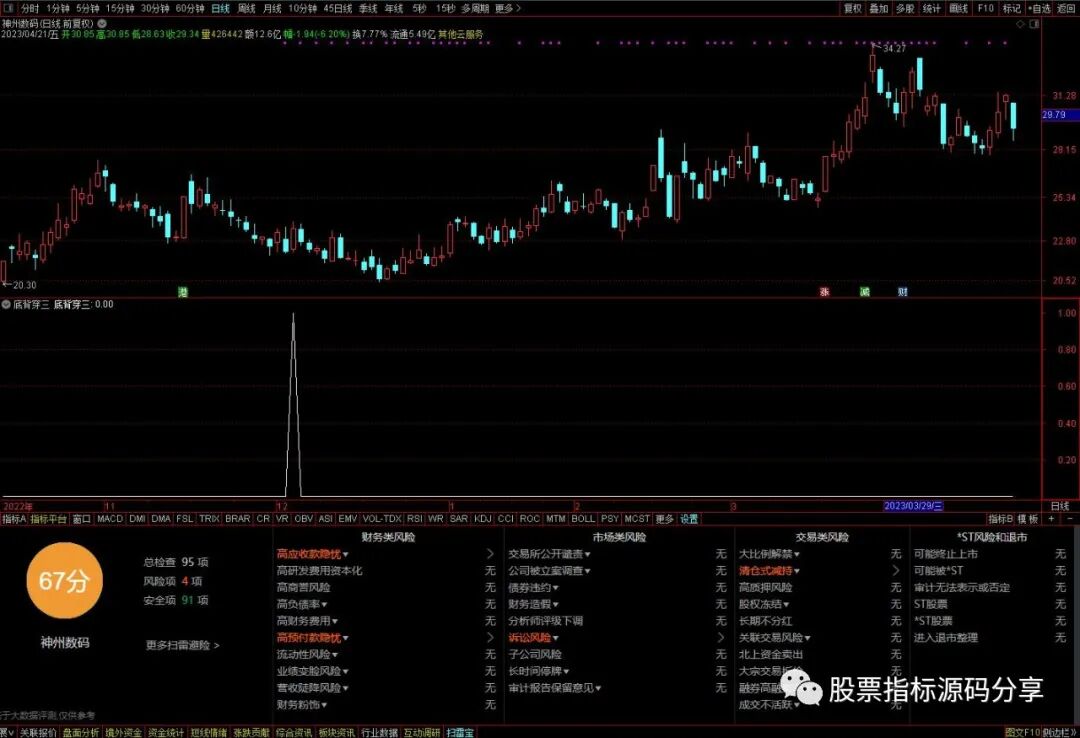Select the KDJ indicator
1080x738 pixels.
coord(483,518)
